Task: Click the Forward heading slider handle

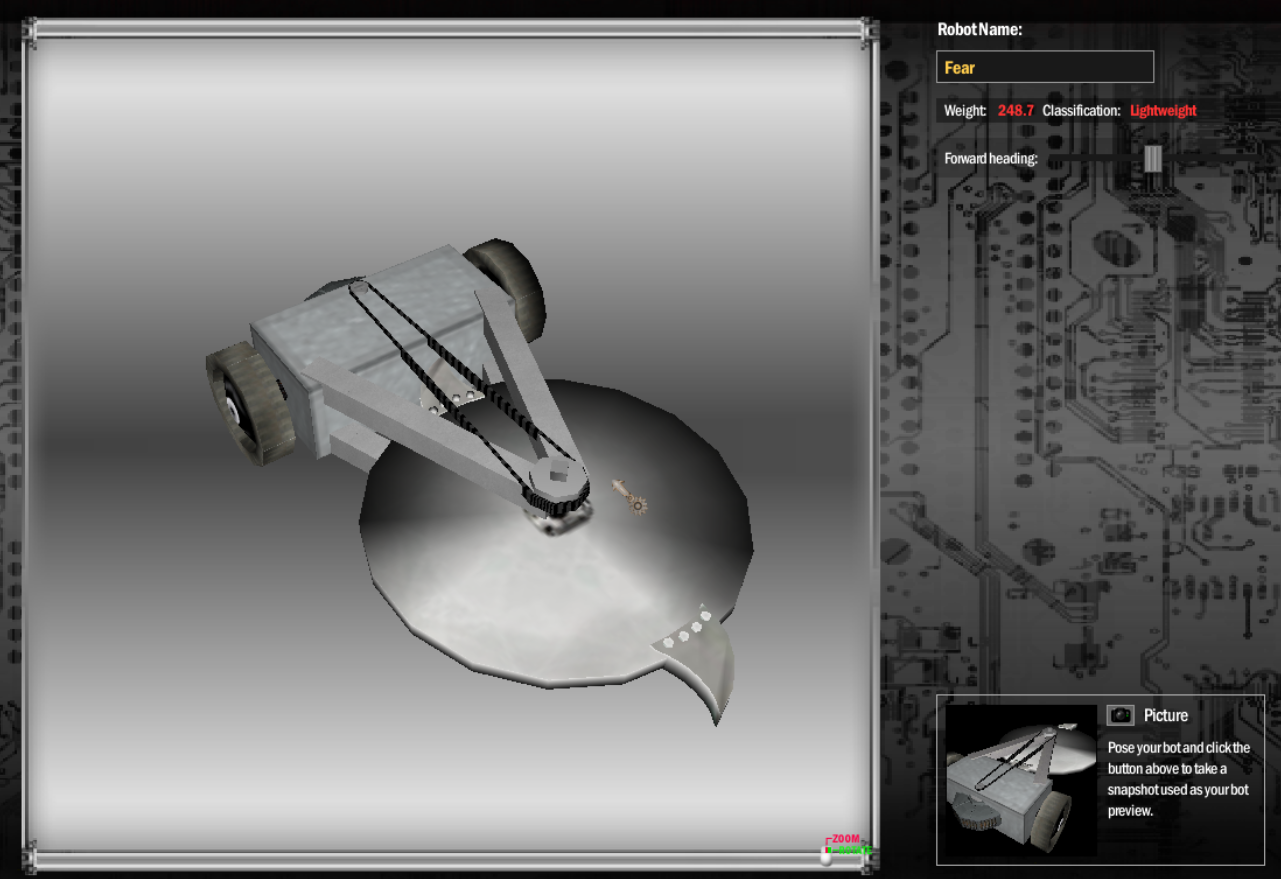Action: click(1153, 158)
